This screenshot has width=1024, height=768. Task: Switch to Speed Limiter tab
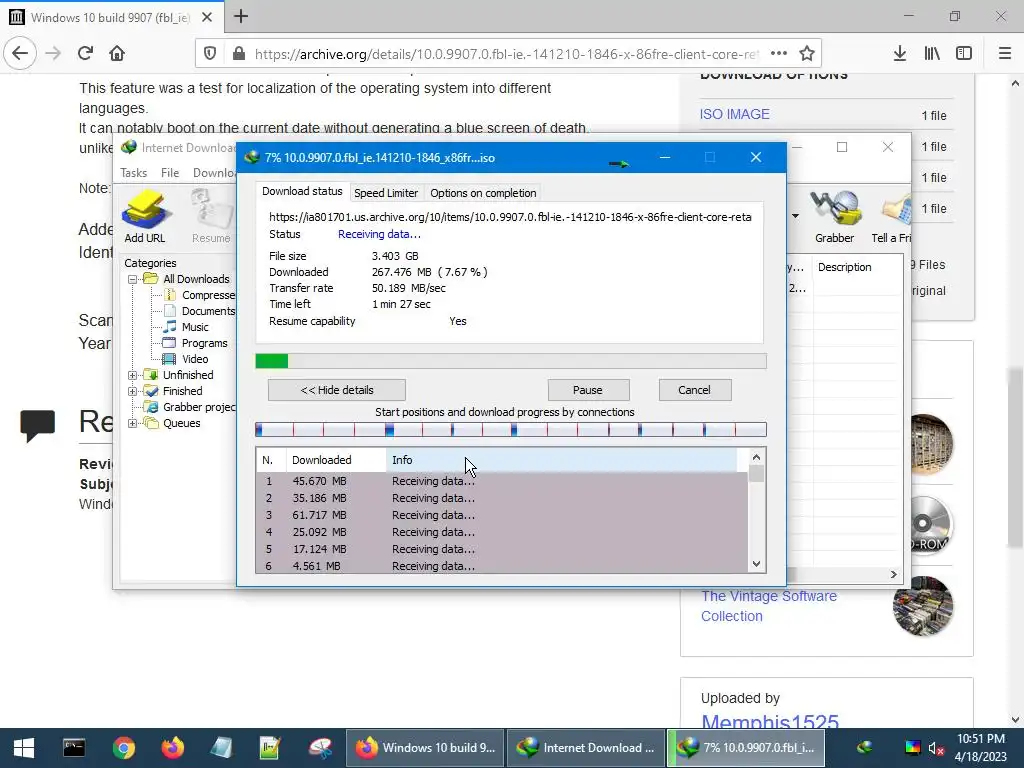(x=386, y=193)
